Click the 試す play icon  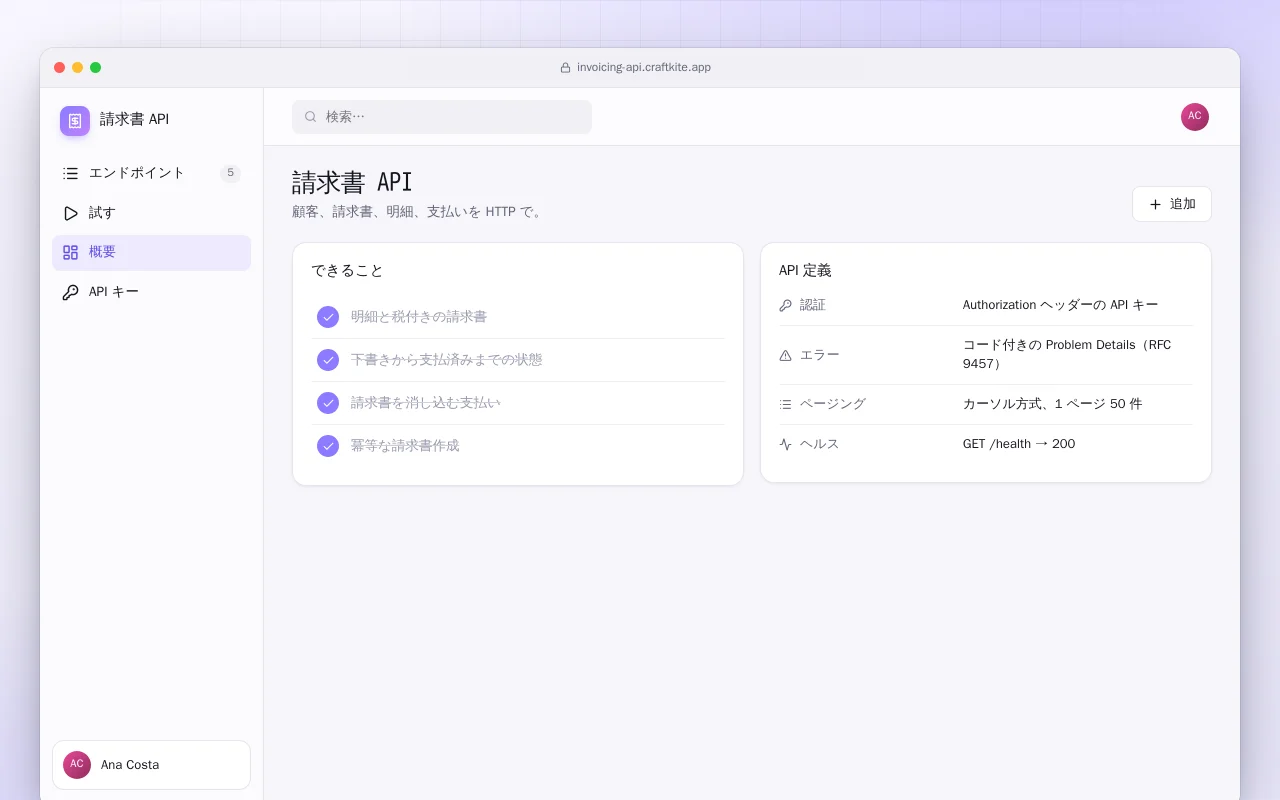pos(70,213)
